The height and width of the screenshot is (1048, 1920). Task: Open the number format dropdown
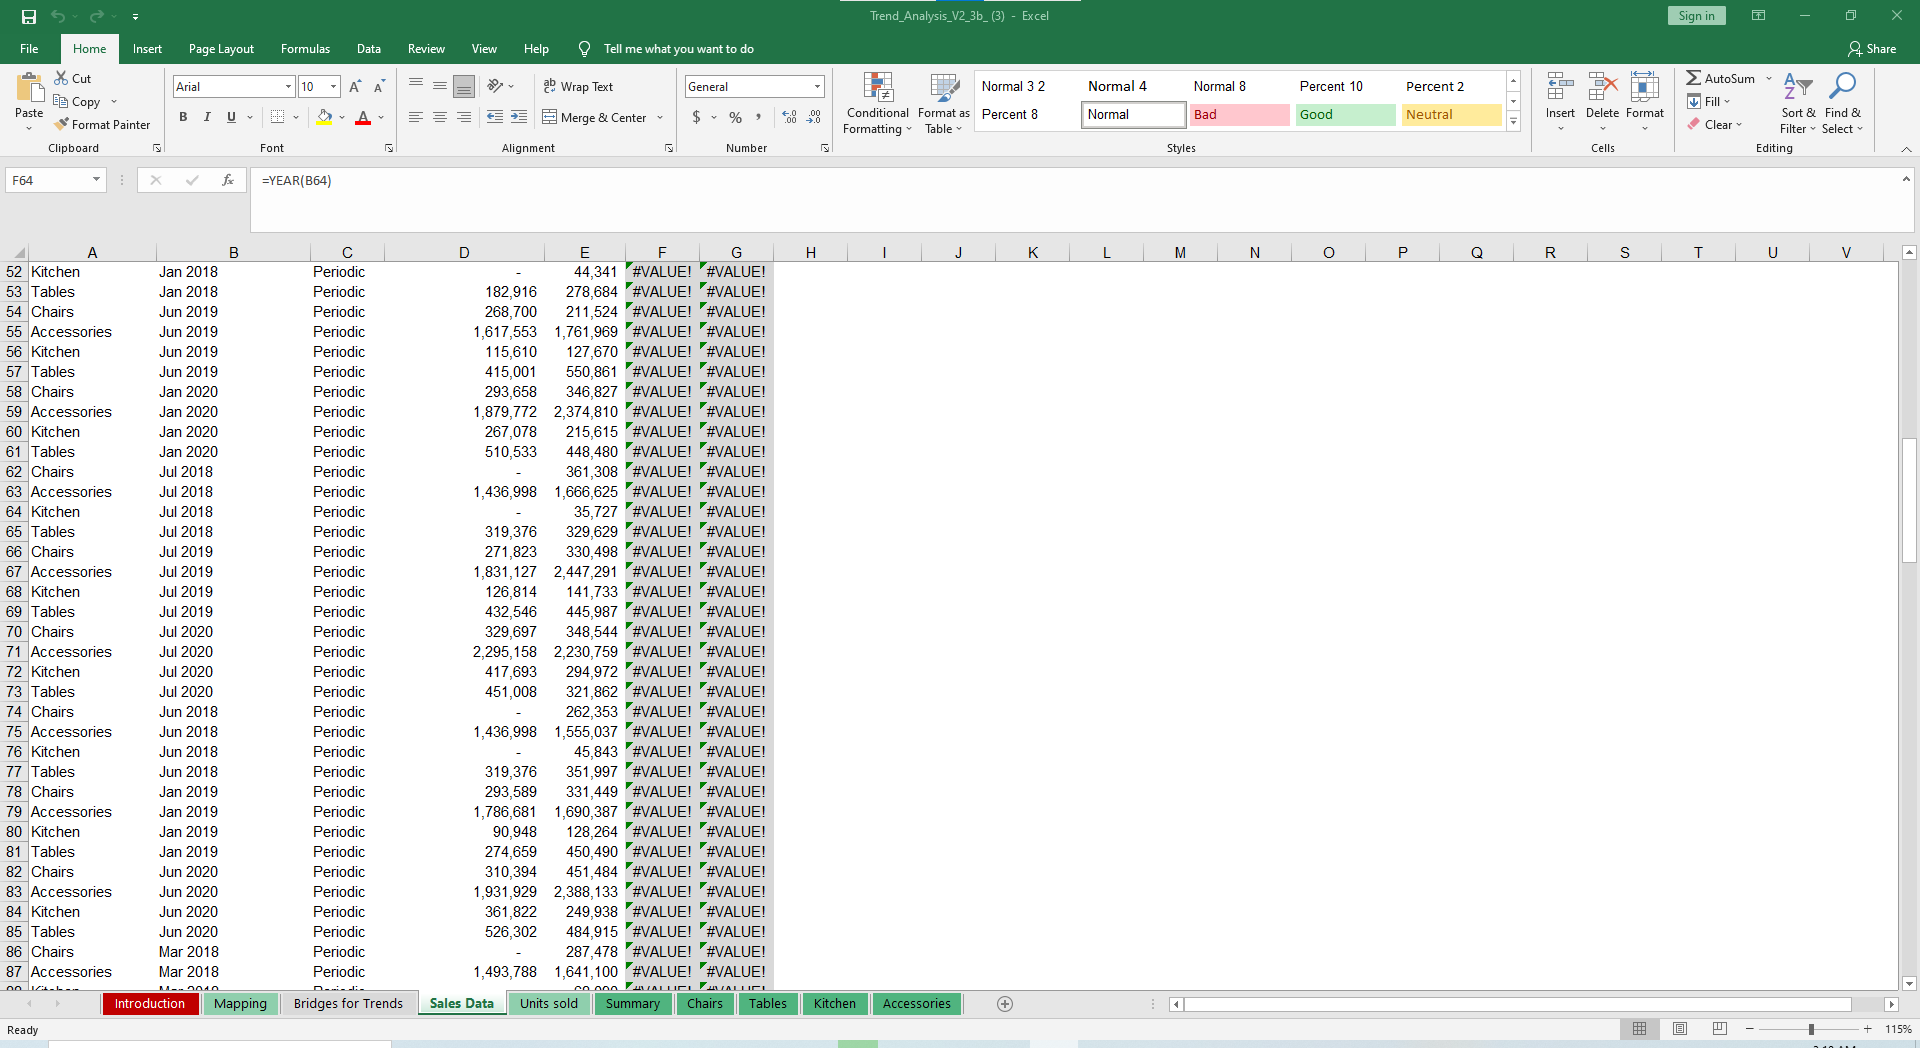click(817, 87)
